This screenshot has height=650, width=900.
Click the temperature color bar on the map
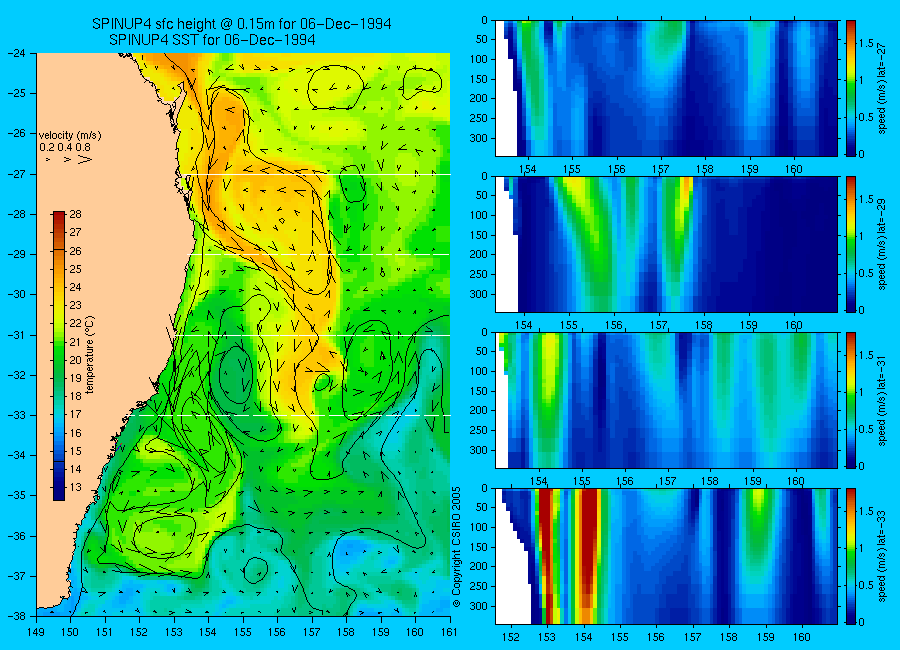[x=59, y=356]
